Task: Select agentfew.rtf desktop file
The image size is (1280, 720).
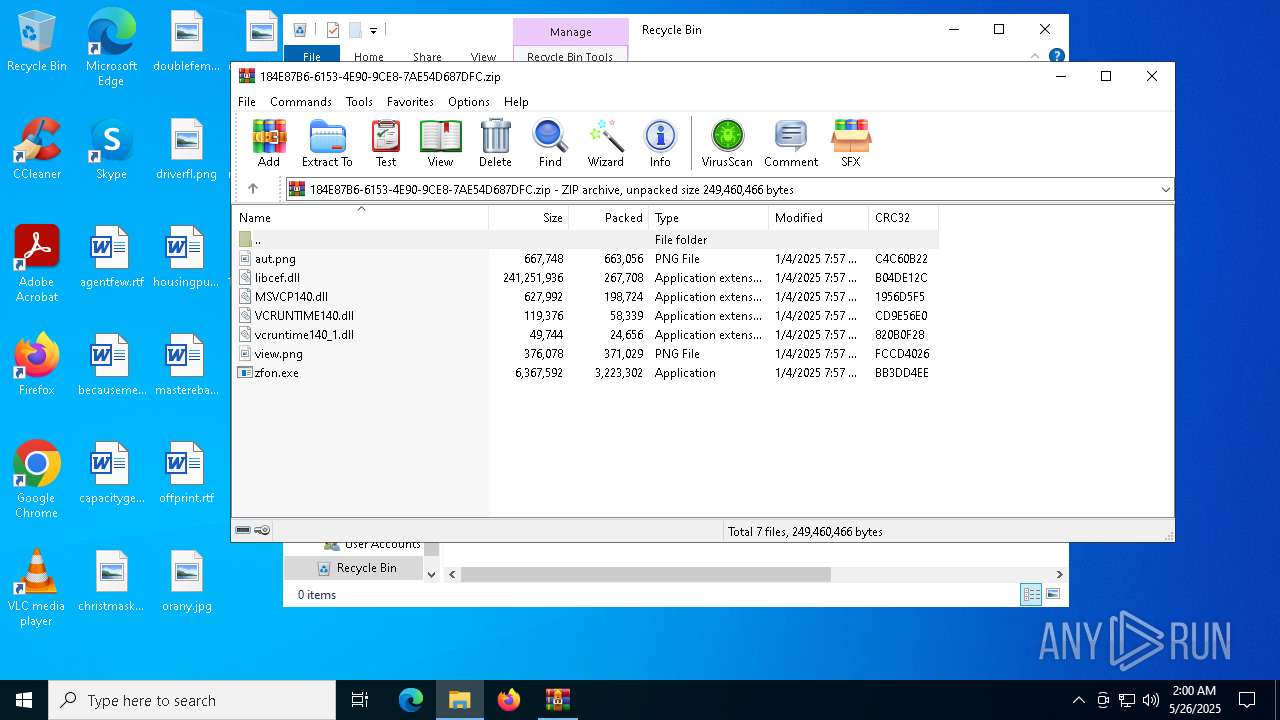Action: pos(111,257)
